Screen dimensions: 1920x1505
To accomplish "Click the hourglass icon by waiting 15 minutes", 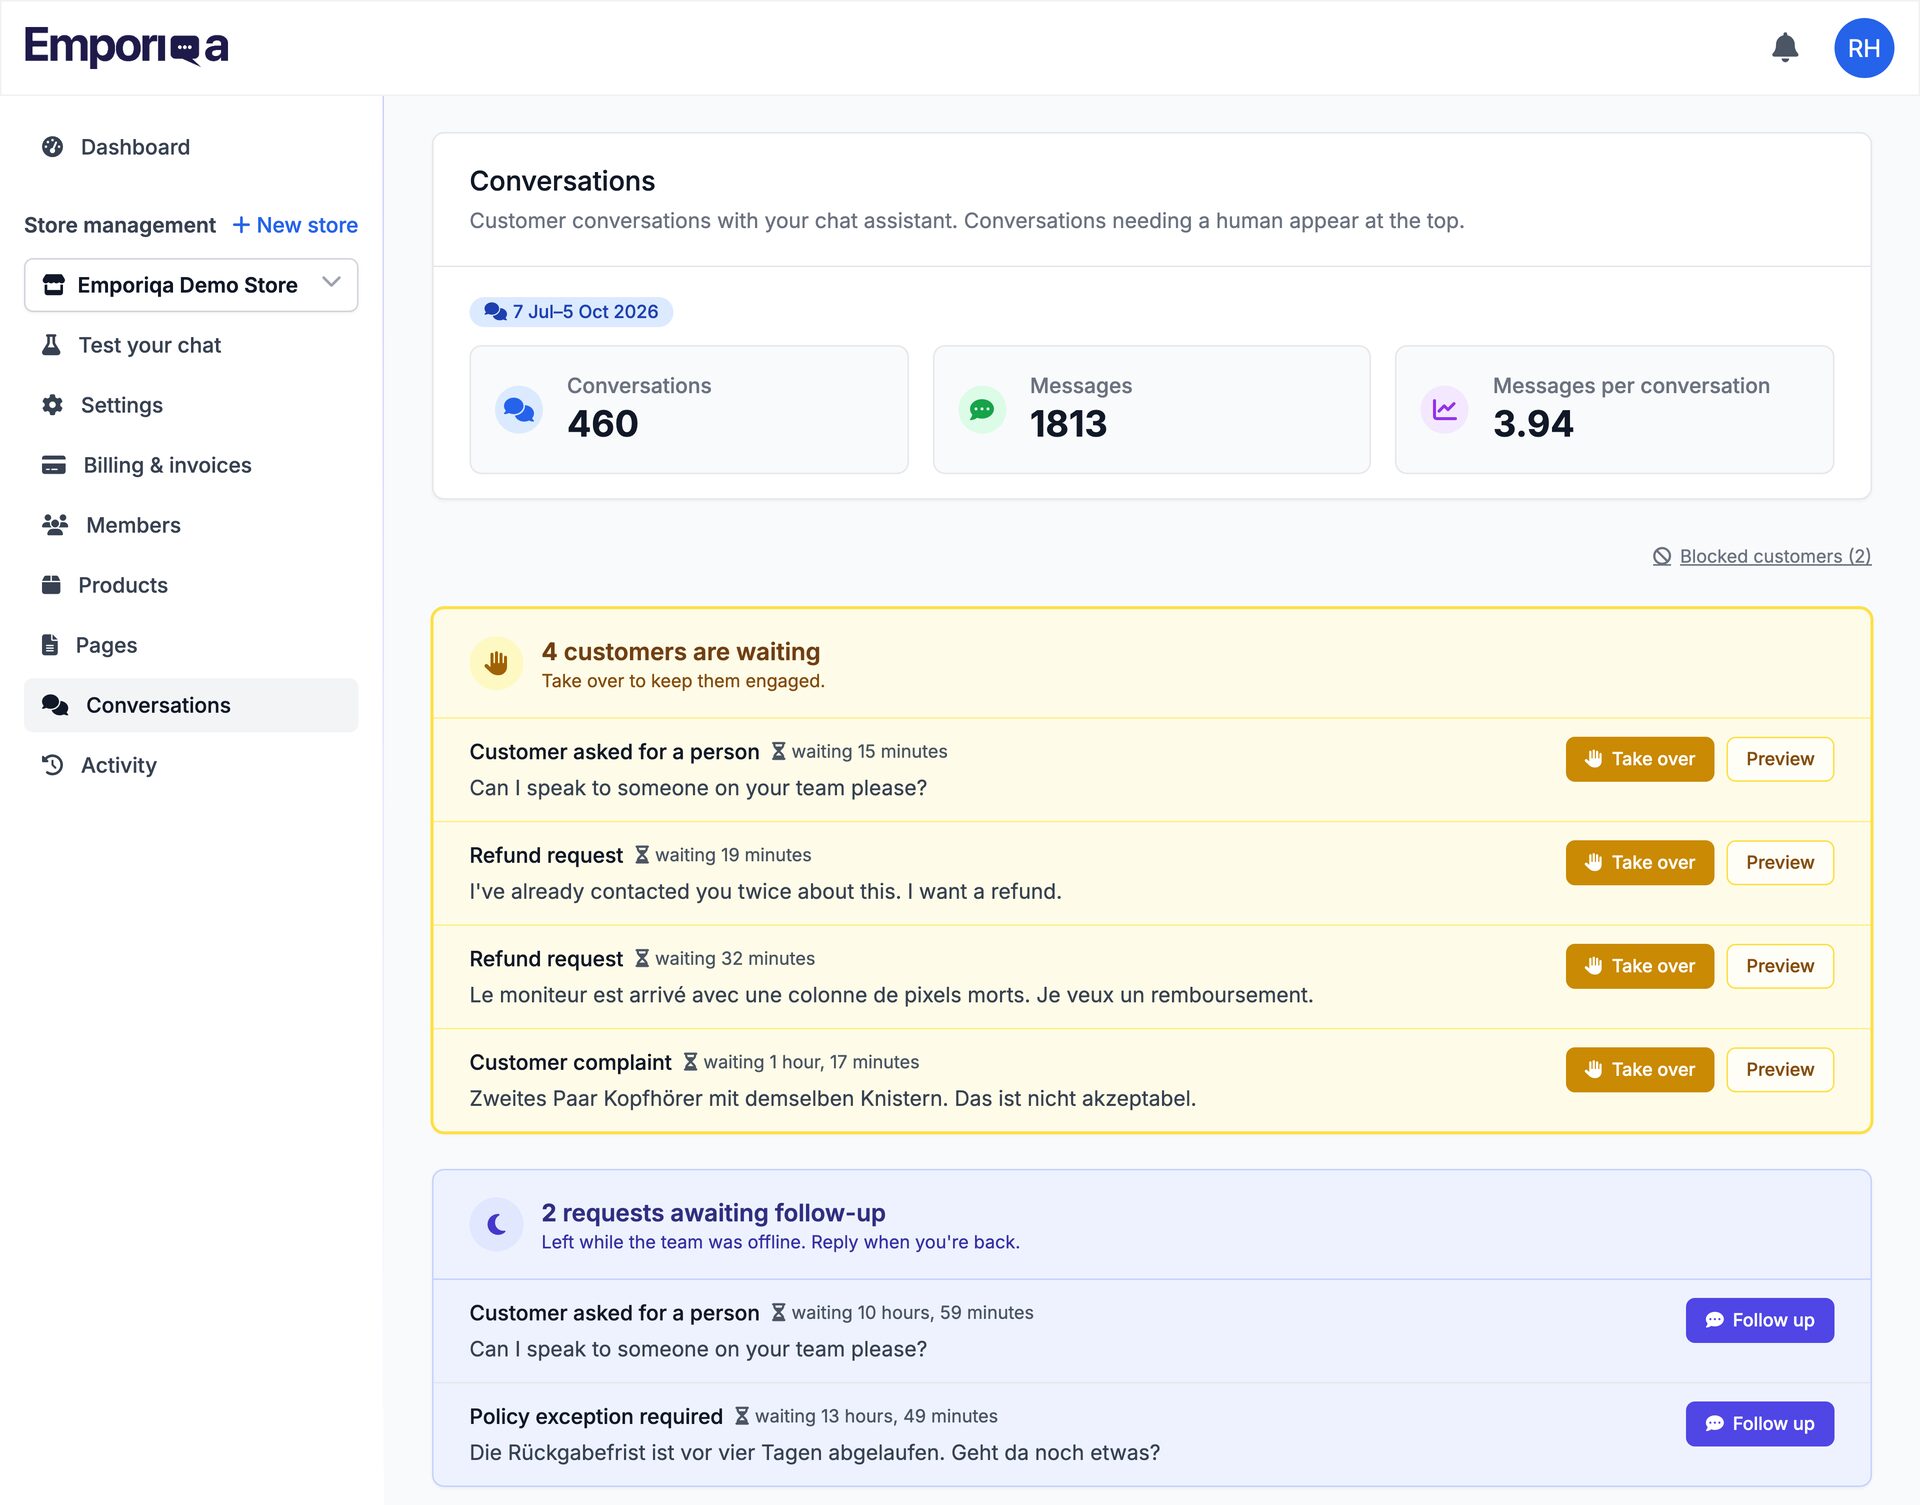I will coord(778,752).
